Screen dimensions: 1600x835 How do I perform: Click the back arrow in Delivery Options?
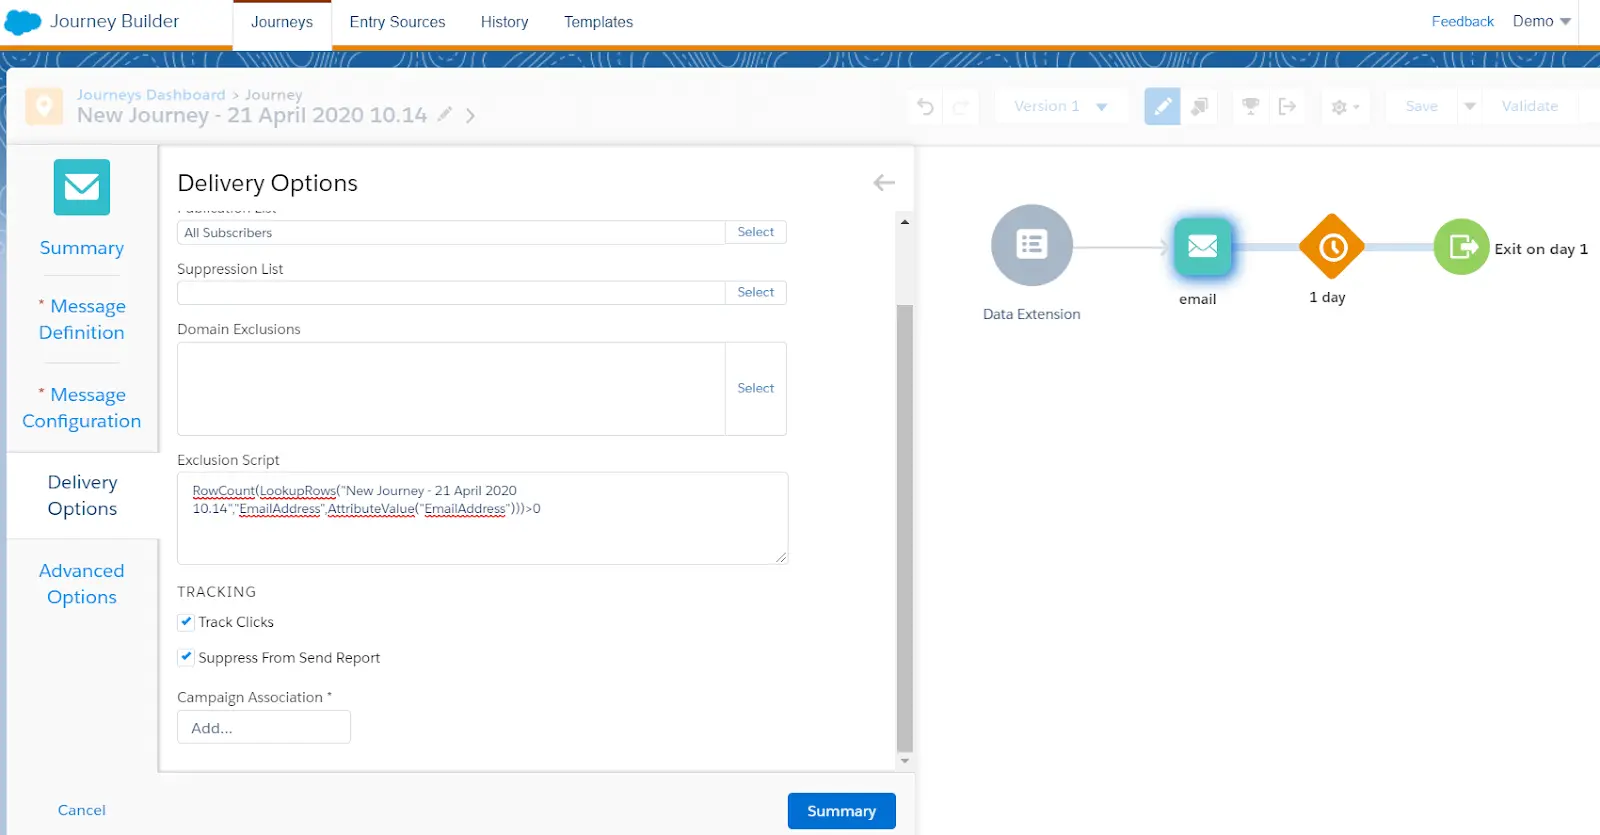[884, 182]
